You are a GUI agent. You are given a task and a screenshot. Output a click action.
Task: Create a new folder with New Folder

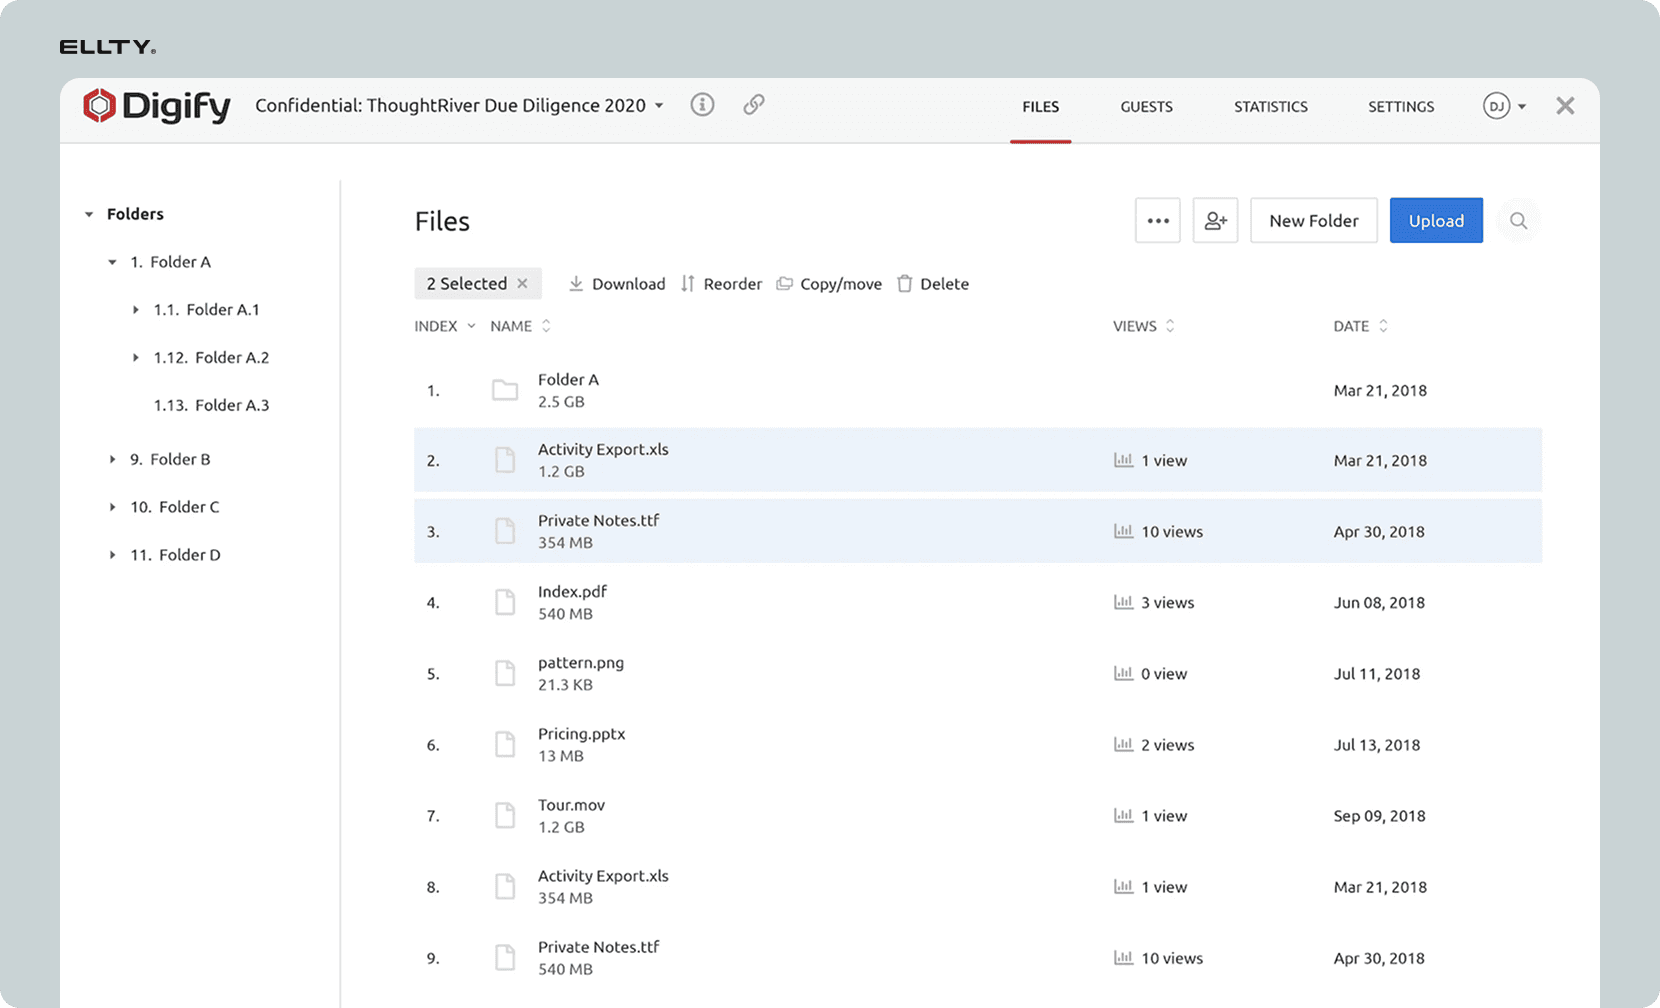pyautogui.click(x=1313, y=221)
